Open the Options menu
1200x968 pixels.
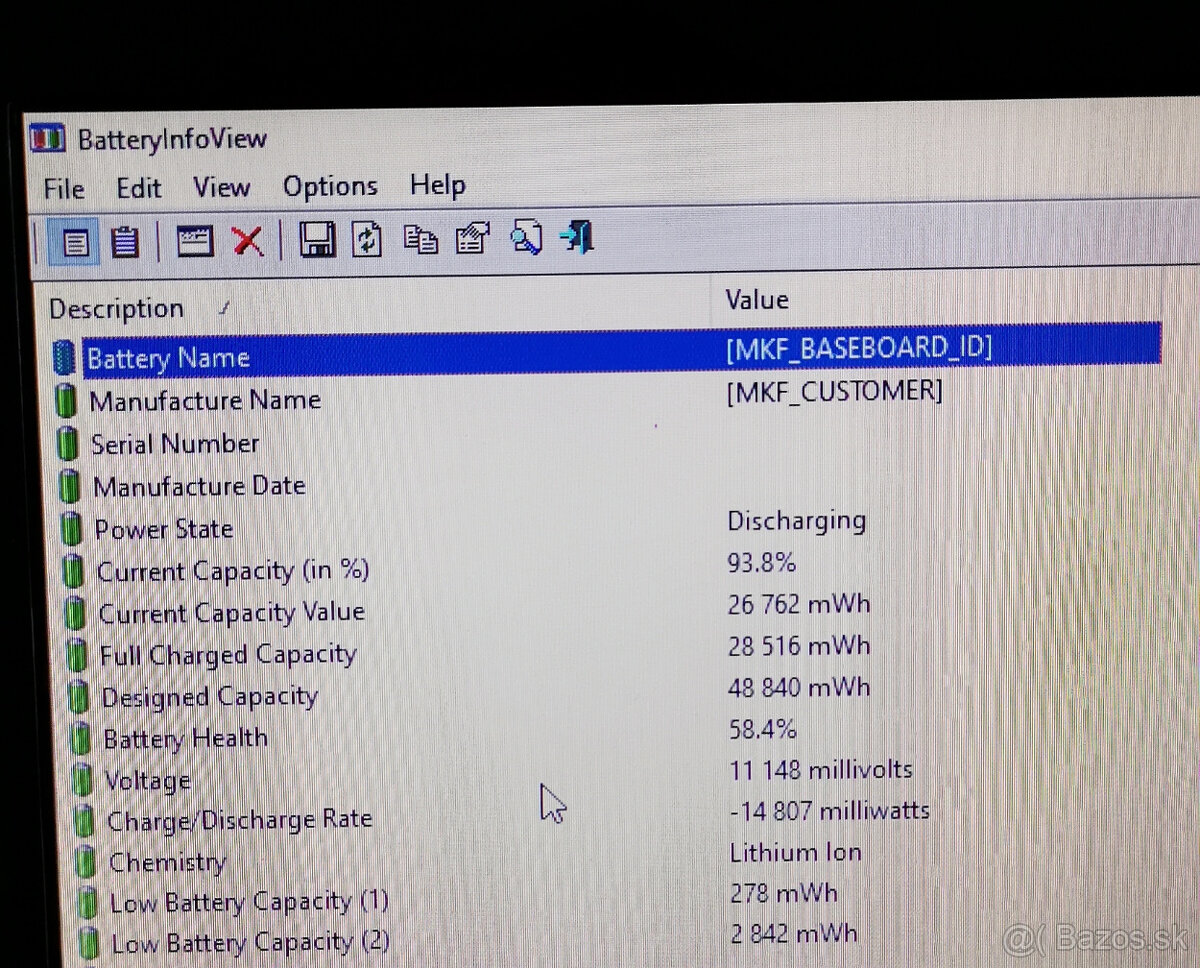pyautogui.click(x=330, y=186)
